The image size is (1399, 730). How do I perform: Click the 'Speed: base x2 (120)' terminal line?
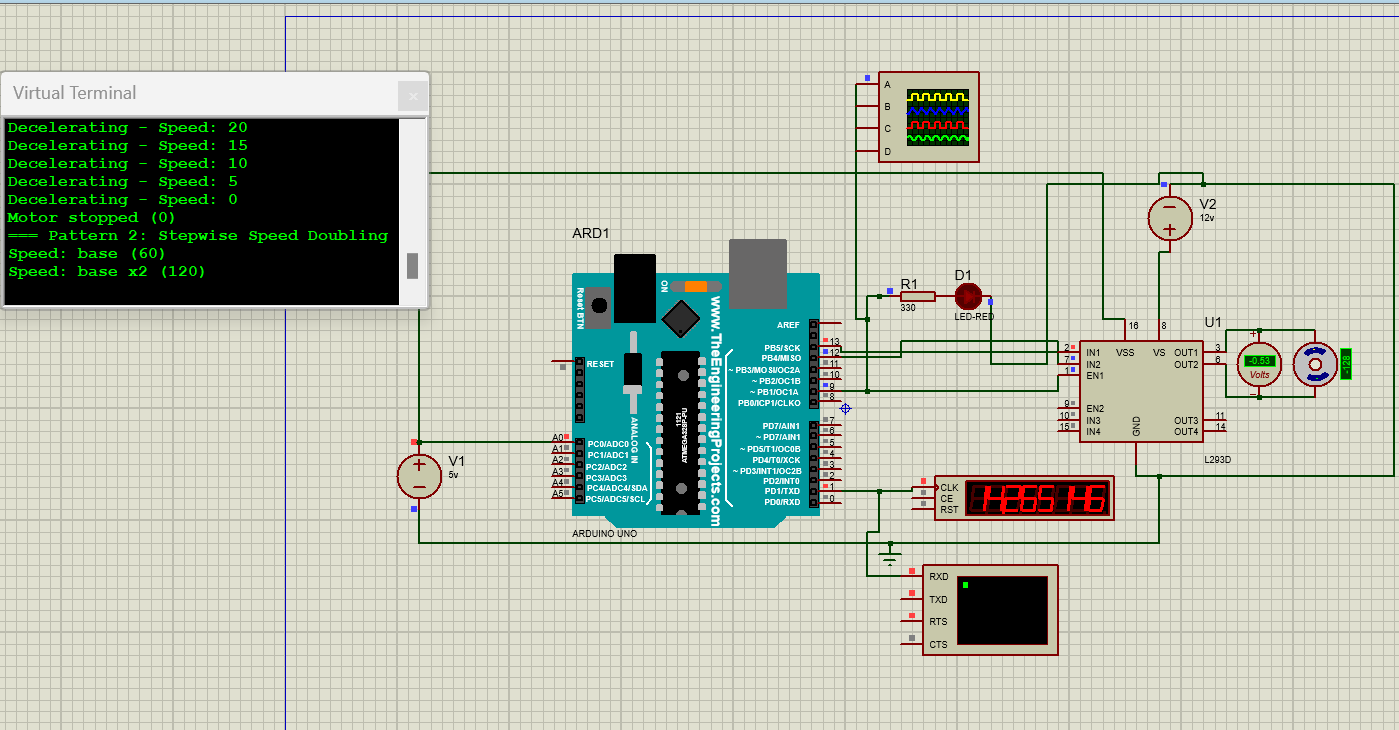pos(106,271)
